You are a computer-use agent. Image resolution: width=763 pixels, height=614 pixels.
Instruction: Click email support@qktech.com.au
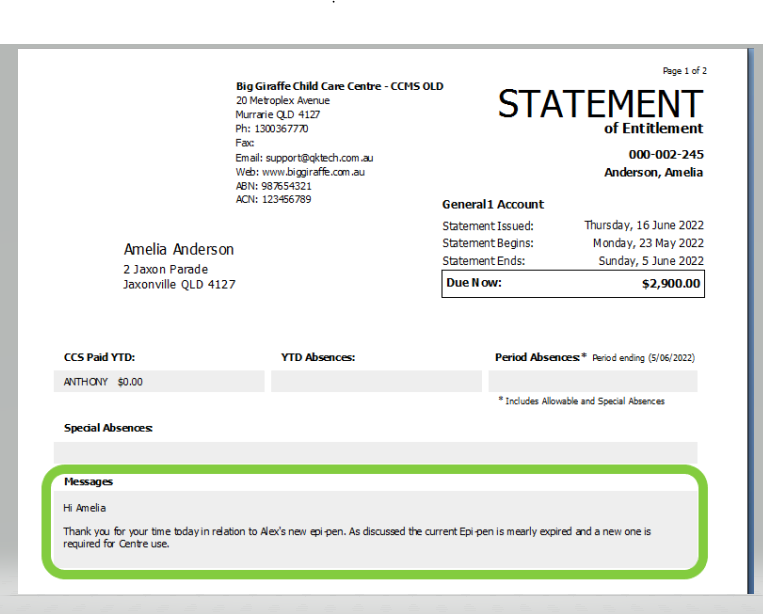pos(319,158)
